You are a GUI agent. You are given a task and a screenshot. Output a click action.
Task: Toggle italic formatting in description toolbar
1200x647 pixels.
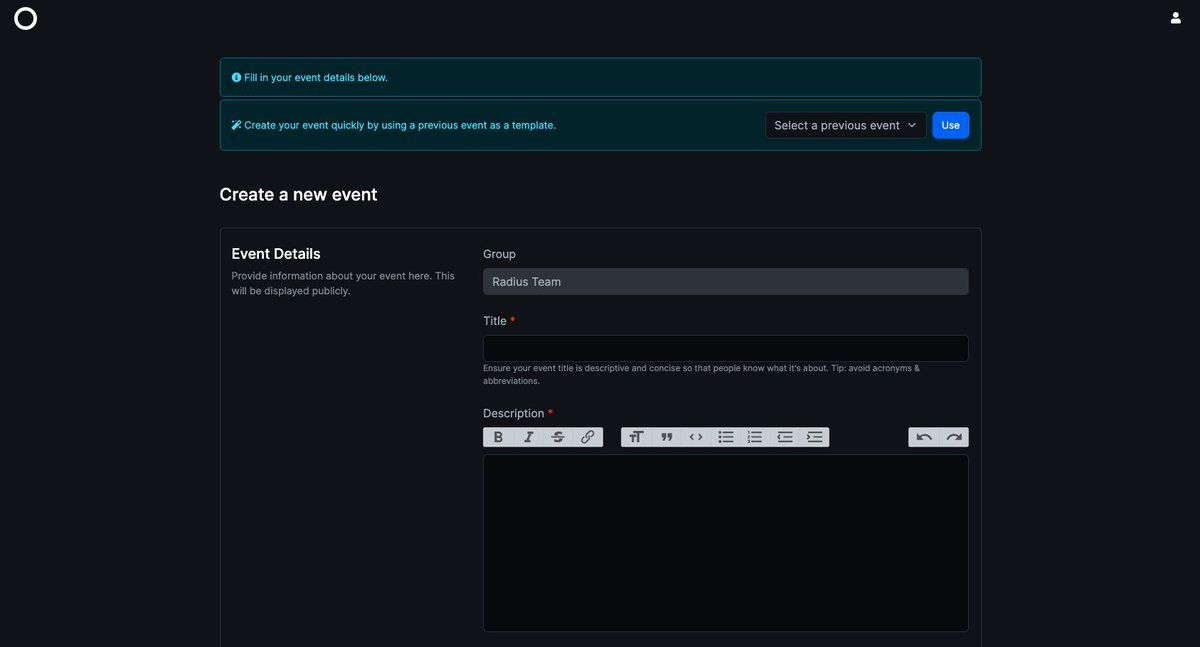[528, 437]
